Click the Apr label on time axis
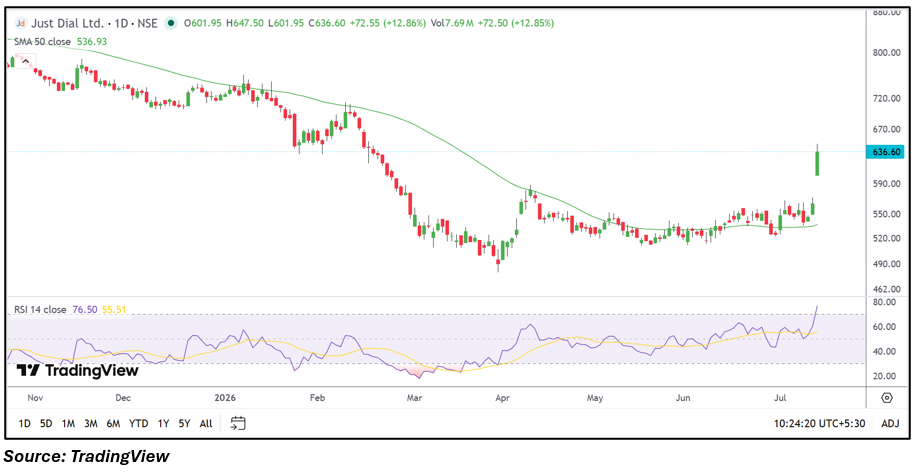Image resolution: width=915 pixels, height=473 pixels. [501, 398]
